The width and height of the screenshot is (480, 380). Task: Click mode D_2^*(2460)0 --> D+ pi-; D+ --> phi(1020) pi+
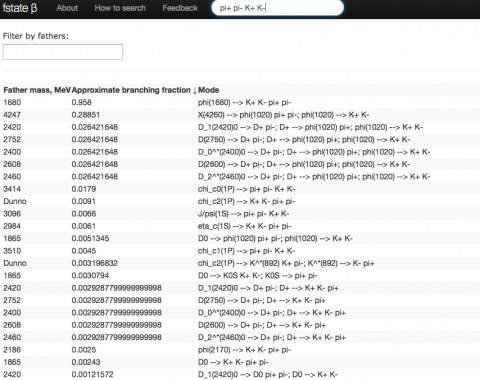point(314,176)
